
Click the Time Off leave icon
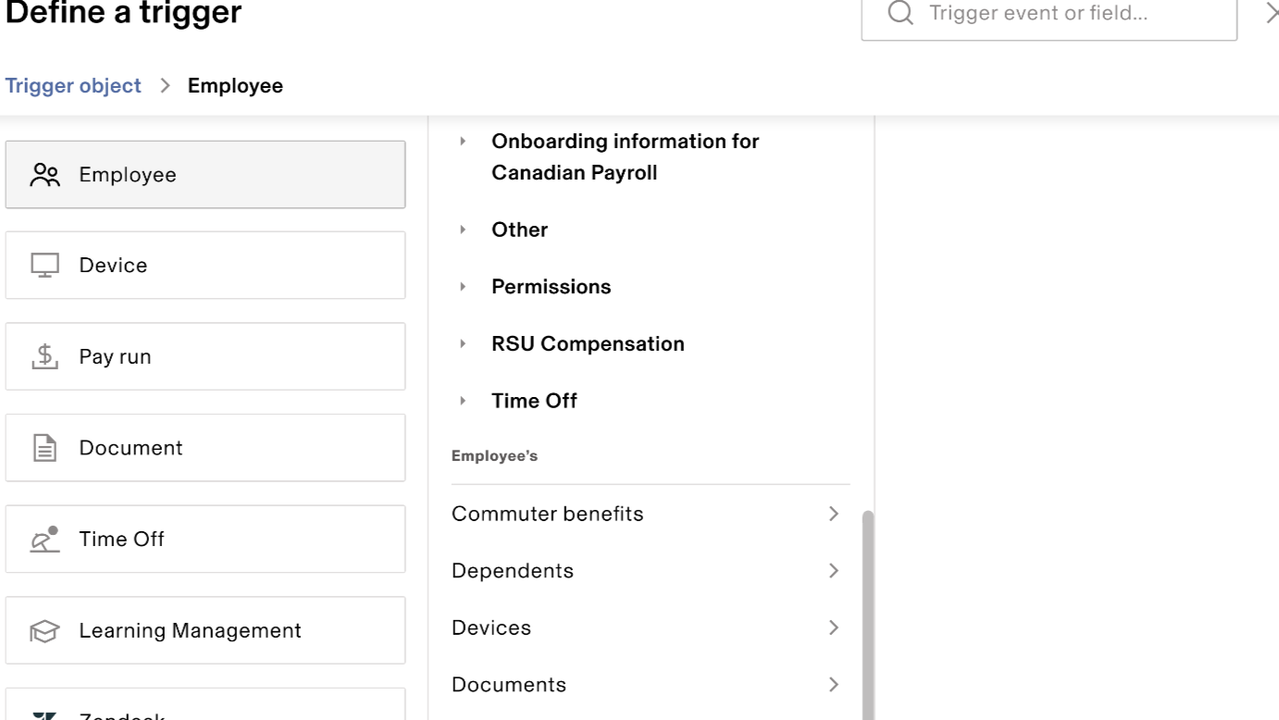point(44,539)
